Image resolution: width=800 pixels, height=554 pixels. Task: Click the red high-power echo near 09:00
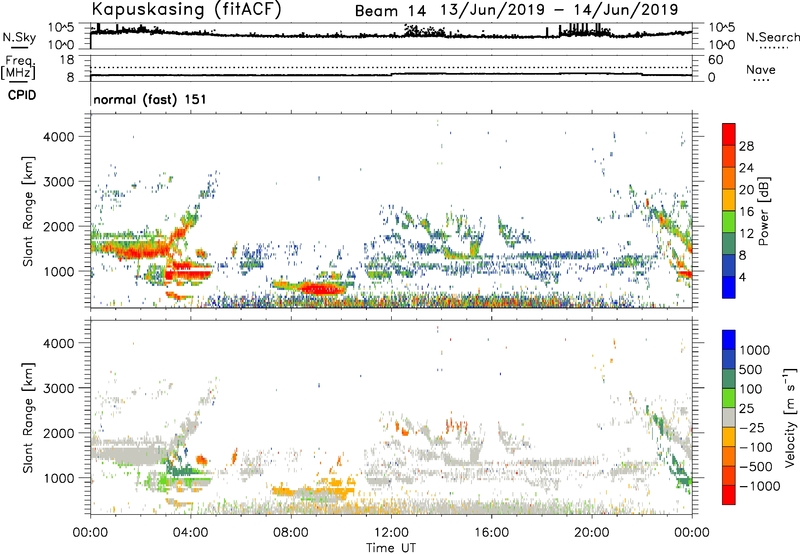tap(321, 289)
